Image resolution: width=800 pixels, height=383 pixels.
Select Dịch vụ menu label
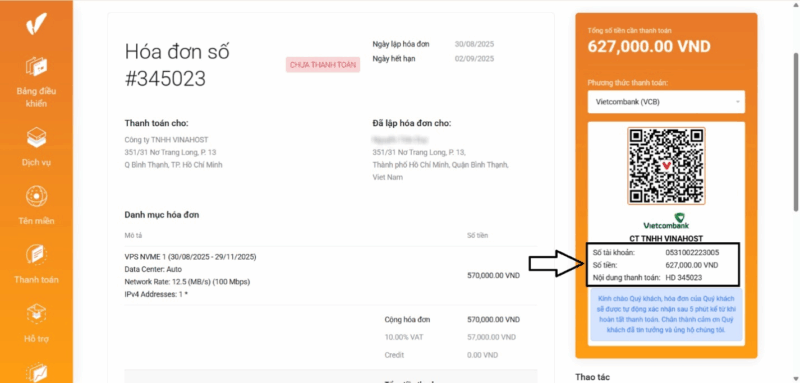36,163
